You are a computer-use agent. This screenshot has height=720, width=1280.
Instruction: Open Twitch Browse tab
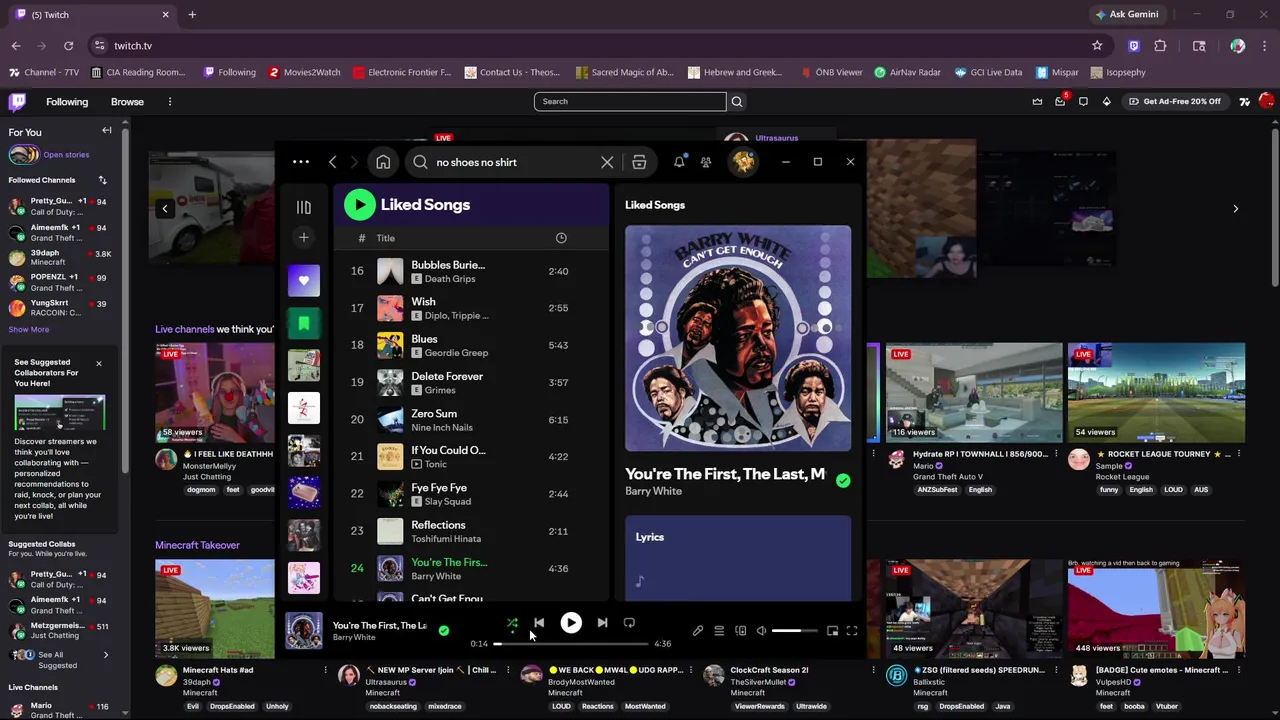[127, 101]
